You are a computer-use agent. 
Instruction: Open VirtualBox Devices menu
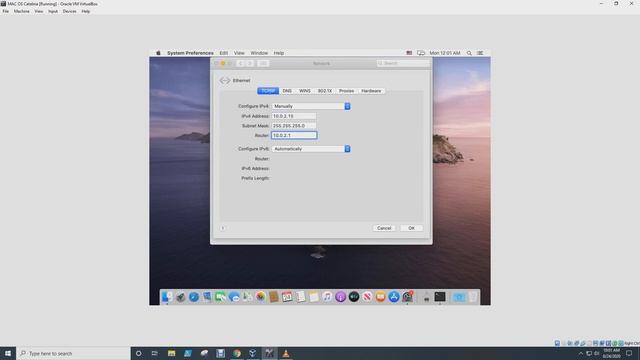[69, 11]
